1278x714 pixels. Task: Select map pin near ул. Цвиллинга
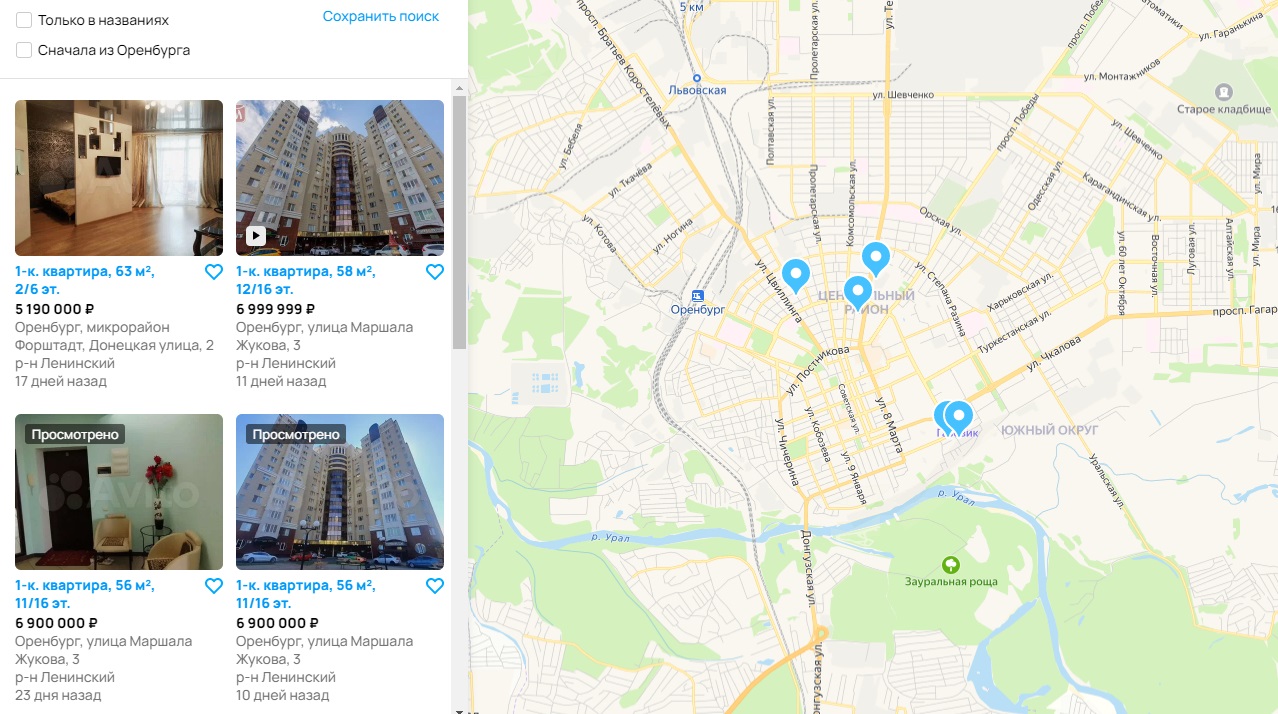(795, 275)
